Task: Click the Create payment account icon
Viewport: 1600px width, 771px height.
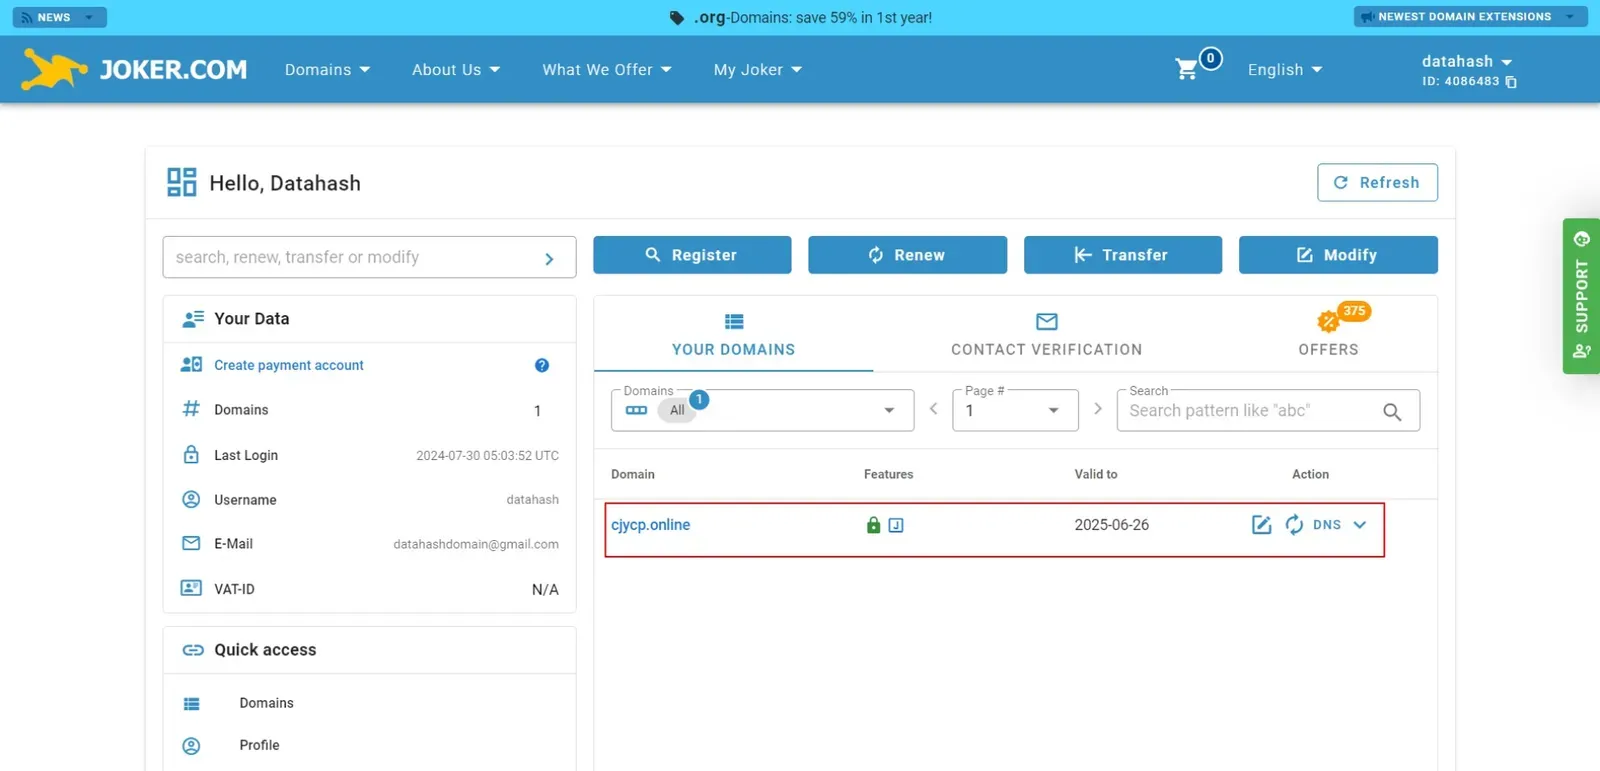Action: [x=191, y=365]
